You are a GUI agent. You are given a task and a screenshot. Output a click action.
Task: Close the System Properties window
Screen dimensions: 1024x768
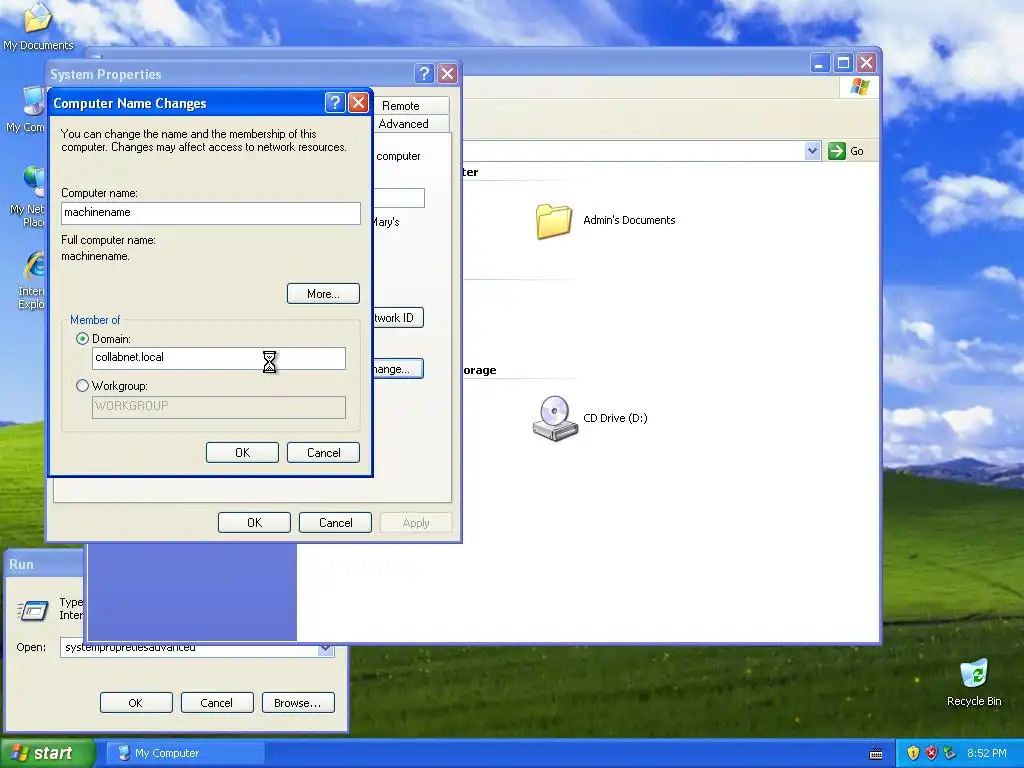(447, 73)
